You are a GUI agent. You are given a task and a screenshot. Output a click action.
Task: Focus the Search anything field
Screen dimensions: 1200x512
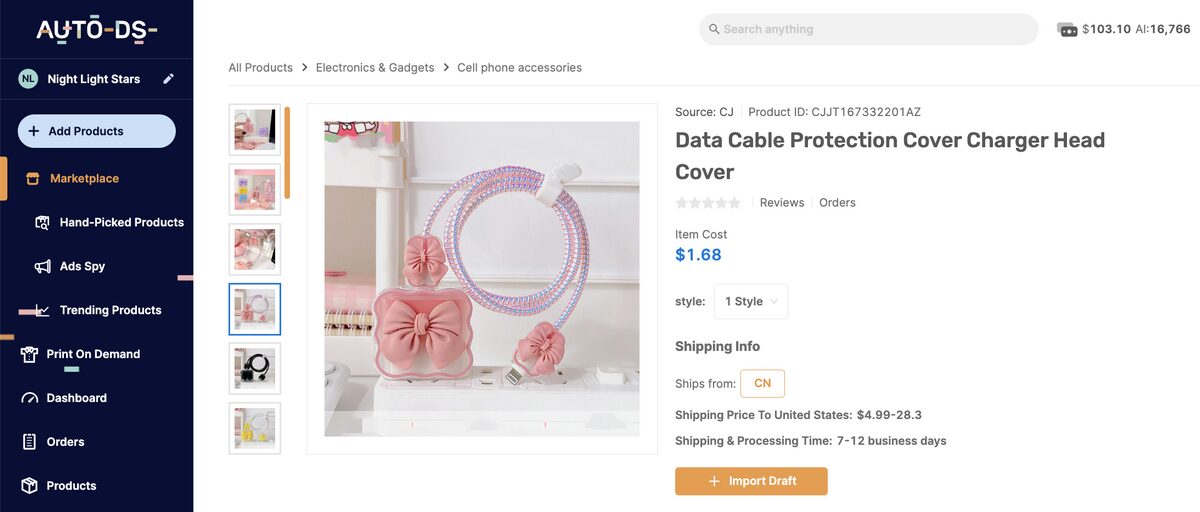[868, 29]
